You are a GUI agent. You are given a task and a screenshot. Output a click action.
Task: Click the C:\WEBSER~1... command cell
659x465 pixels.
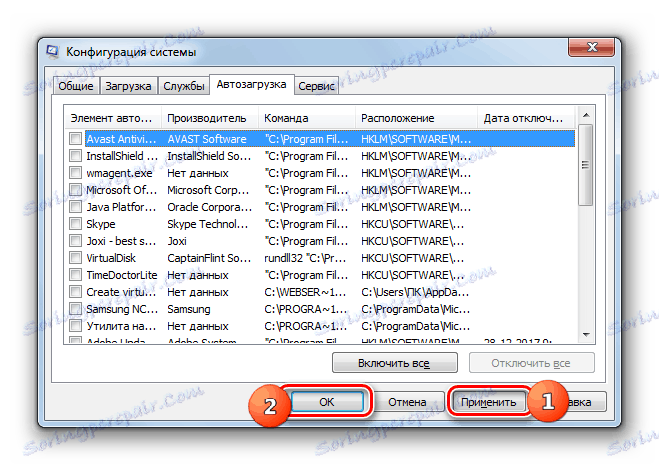pos(305,292)
